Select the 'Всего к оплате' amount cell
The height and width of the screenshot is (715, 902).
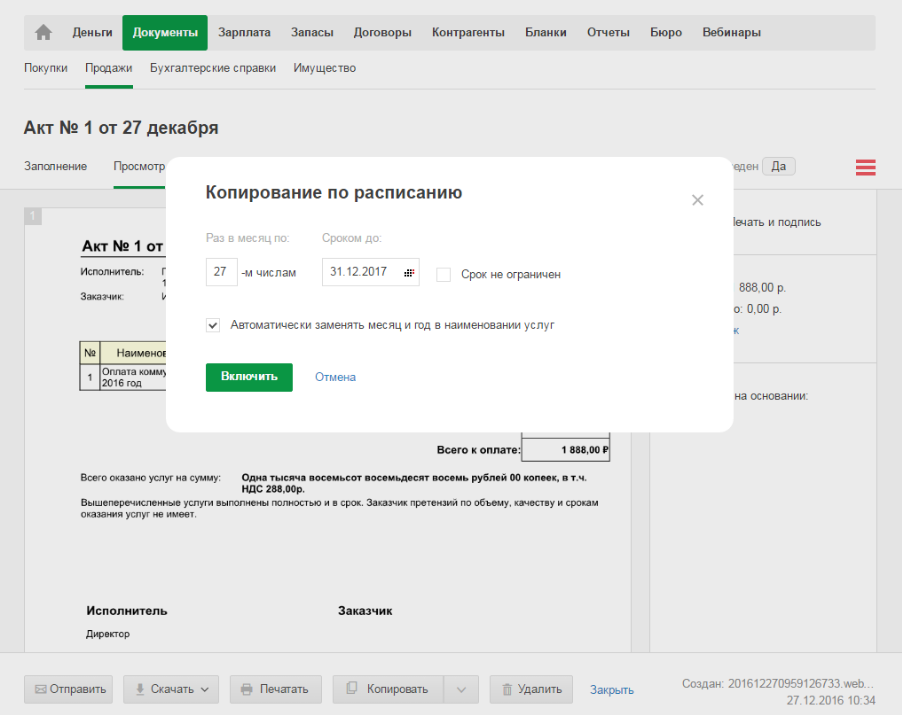coord(565,450)
